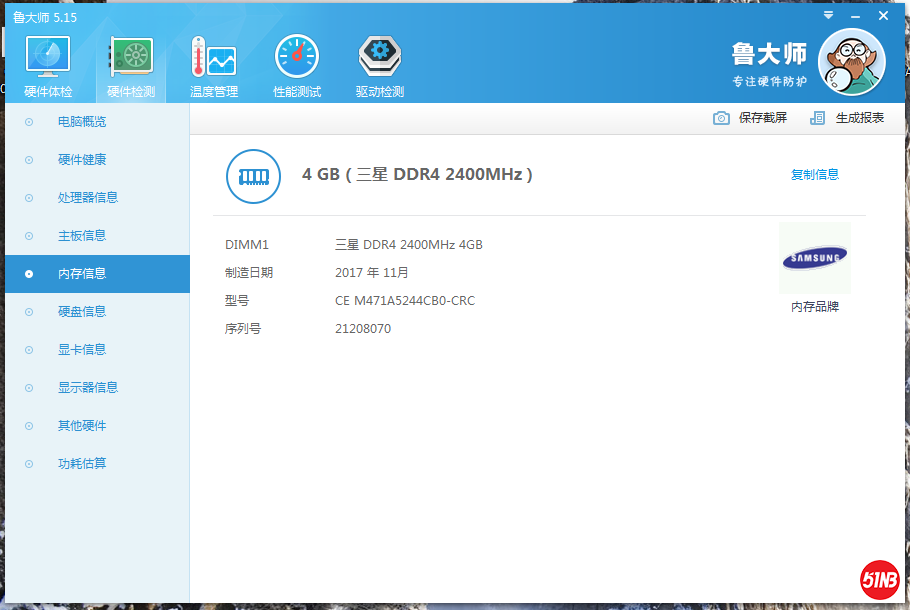Screen dimensions: 910x610
Task: Open 显示器信息 monitor info
Action: tap(88, 388)
